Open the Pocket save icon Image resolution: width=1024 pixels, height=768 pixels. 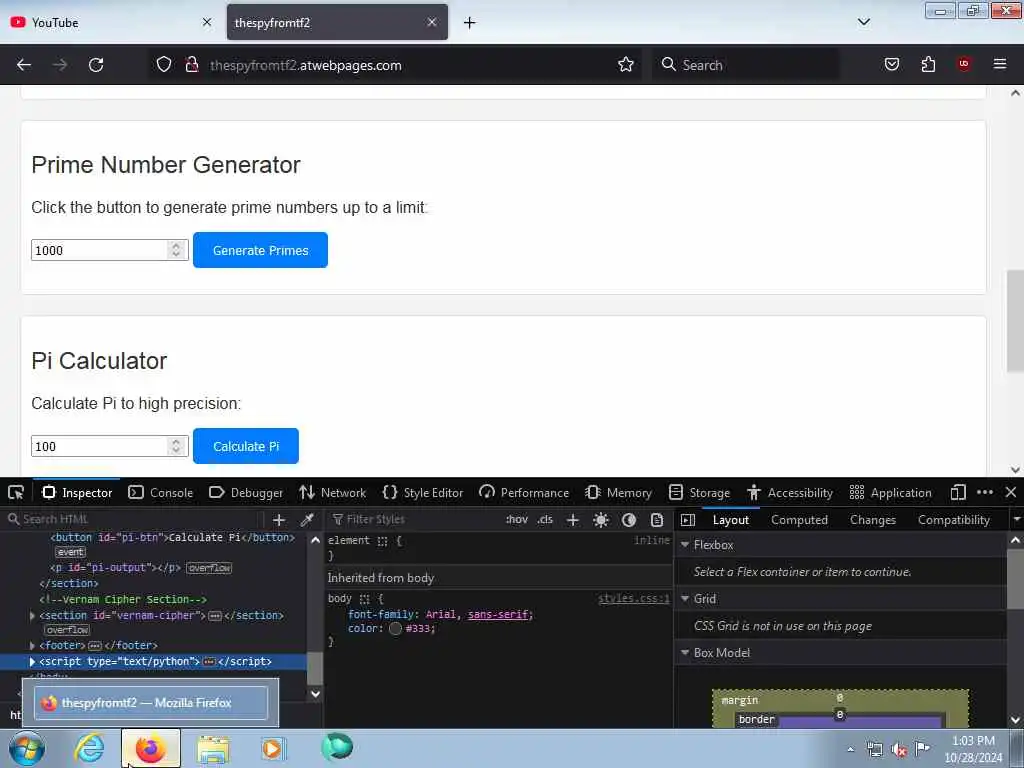[x=891, y=65]
